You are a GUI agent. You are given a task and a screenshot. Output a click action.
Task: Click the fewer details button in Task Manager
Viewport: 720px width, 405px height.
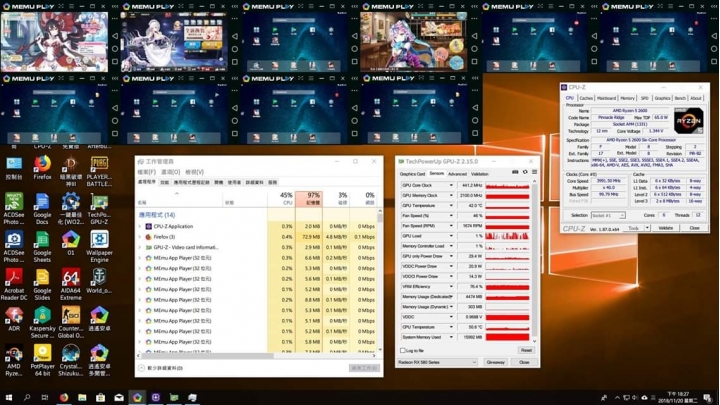[x=160, y=368]
